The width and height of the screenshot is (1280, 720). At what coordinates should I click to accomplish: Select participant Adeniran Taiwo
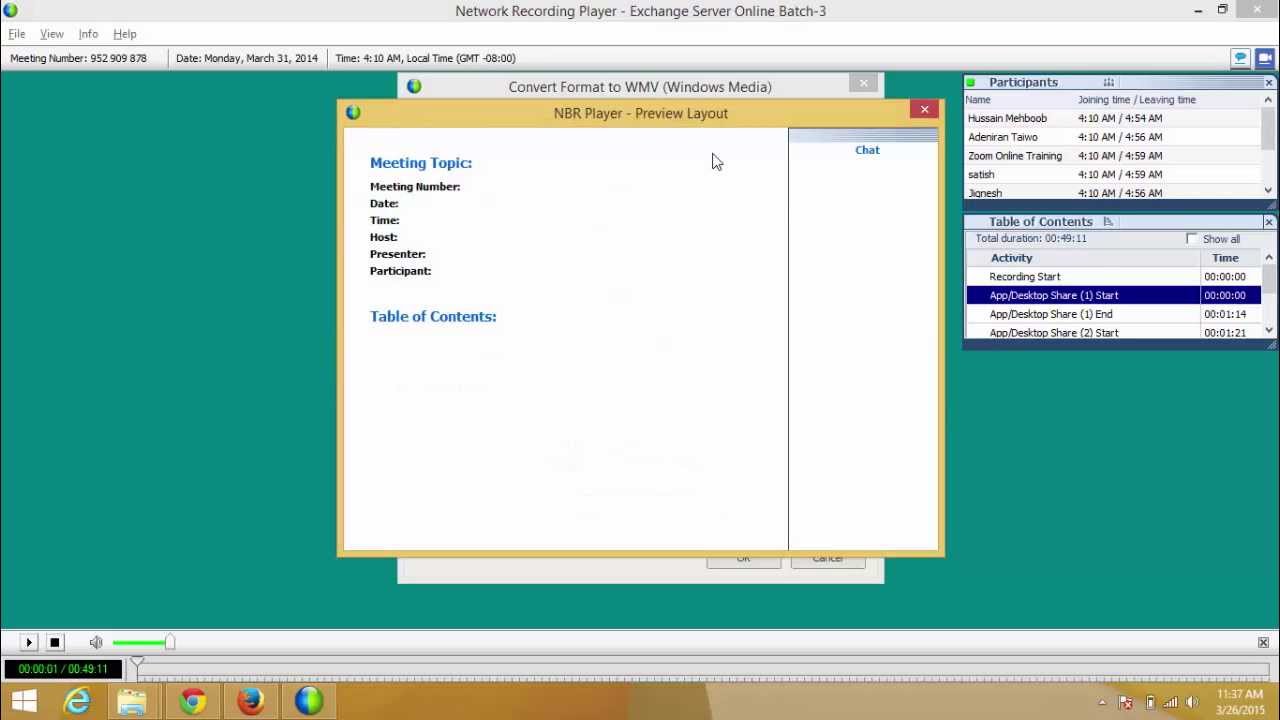click(1003, 137)
